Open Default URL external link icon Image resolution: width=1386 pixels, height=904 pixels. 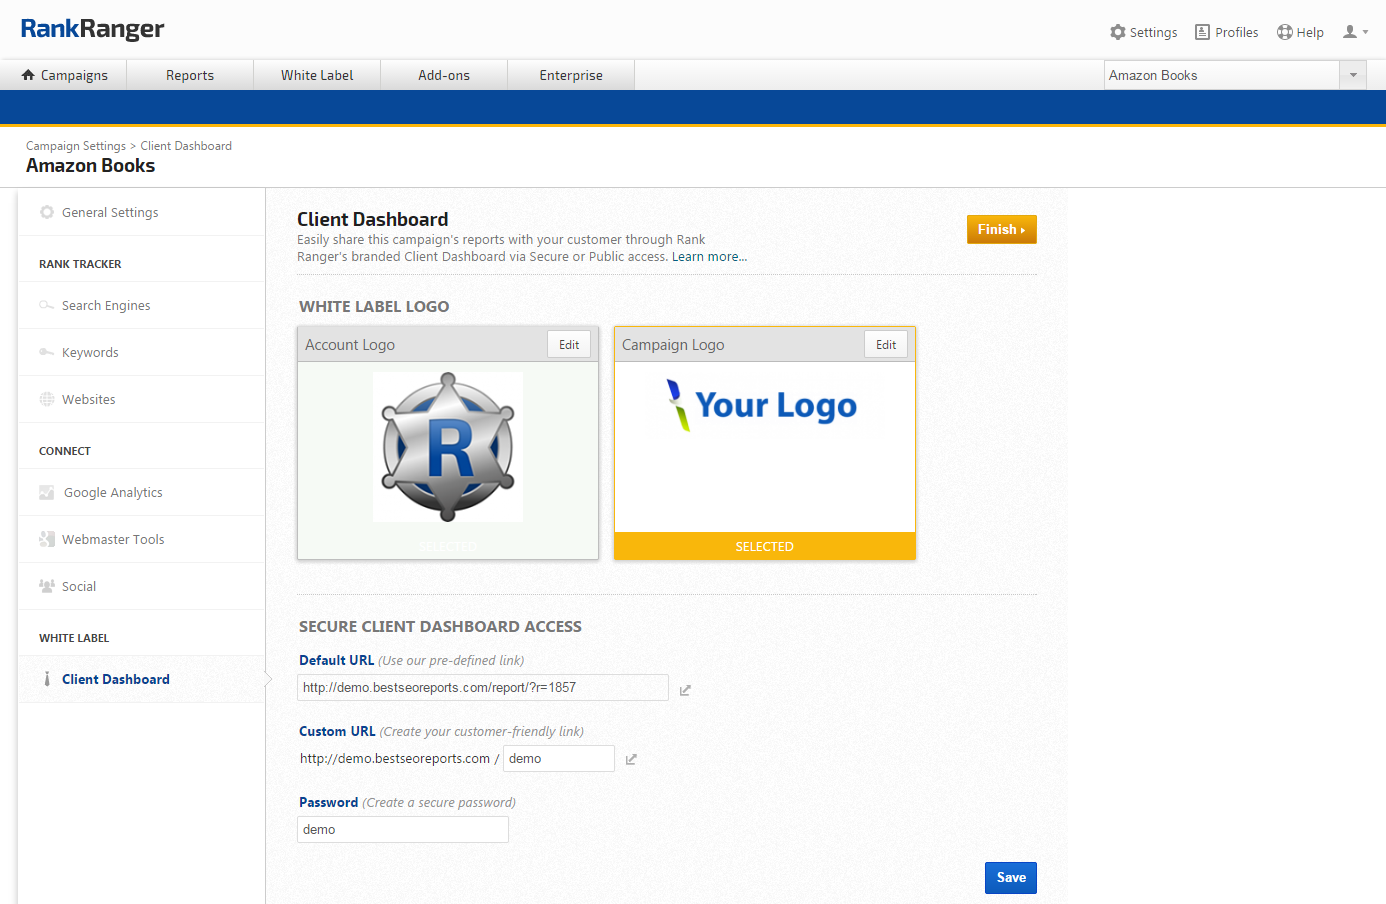point(685,690)
